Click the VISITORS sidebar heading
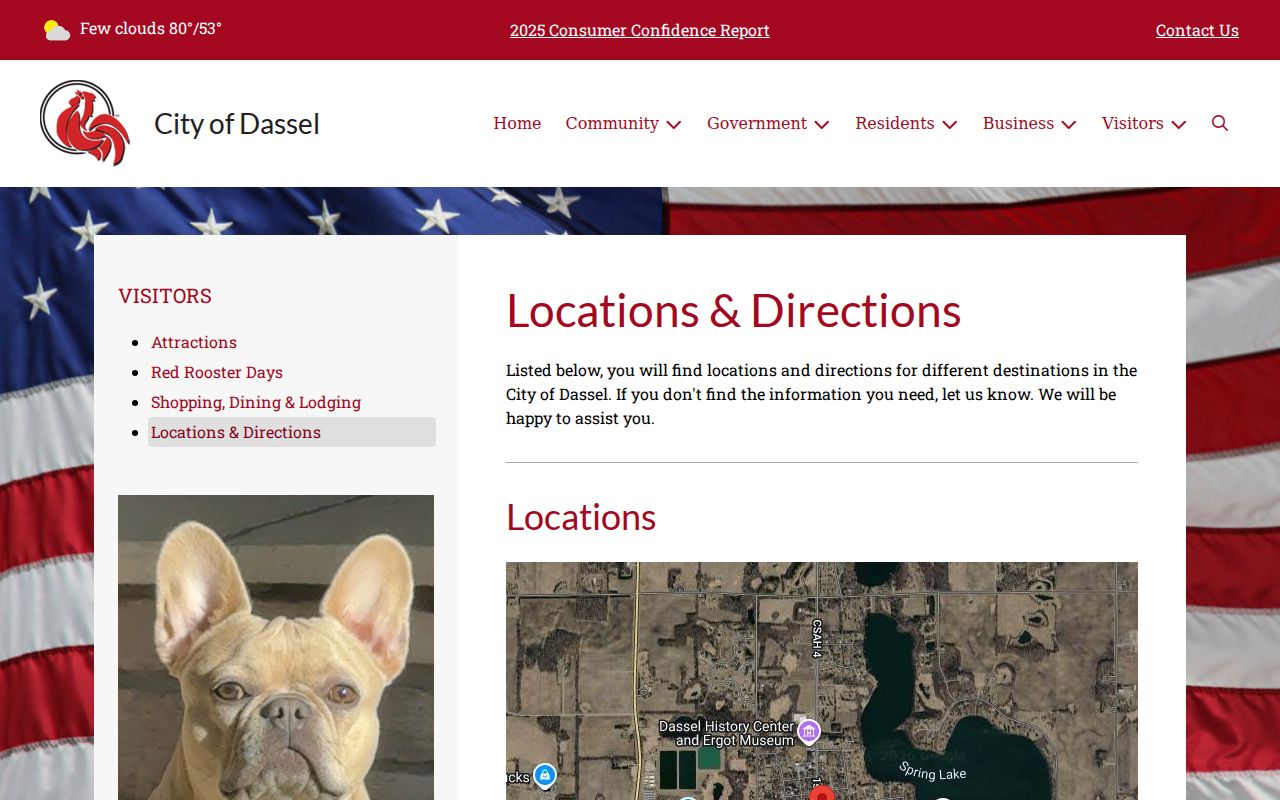Viewport: 1280px width, 800px height. coord(165,296)
